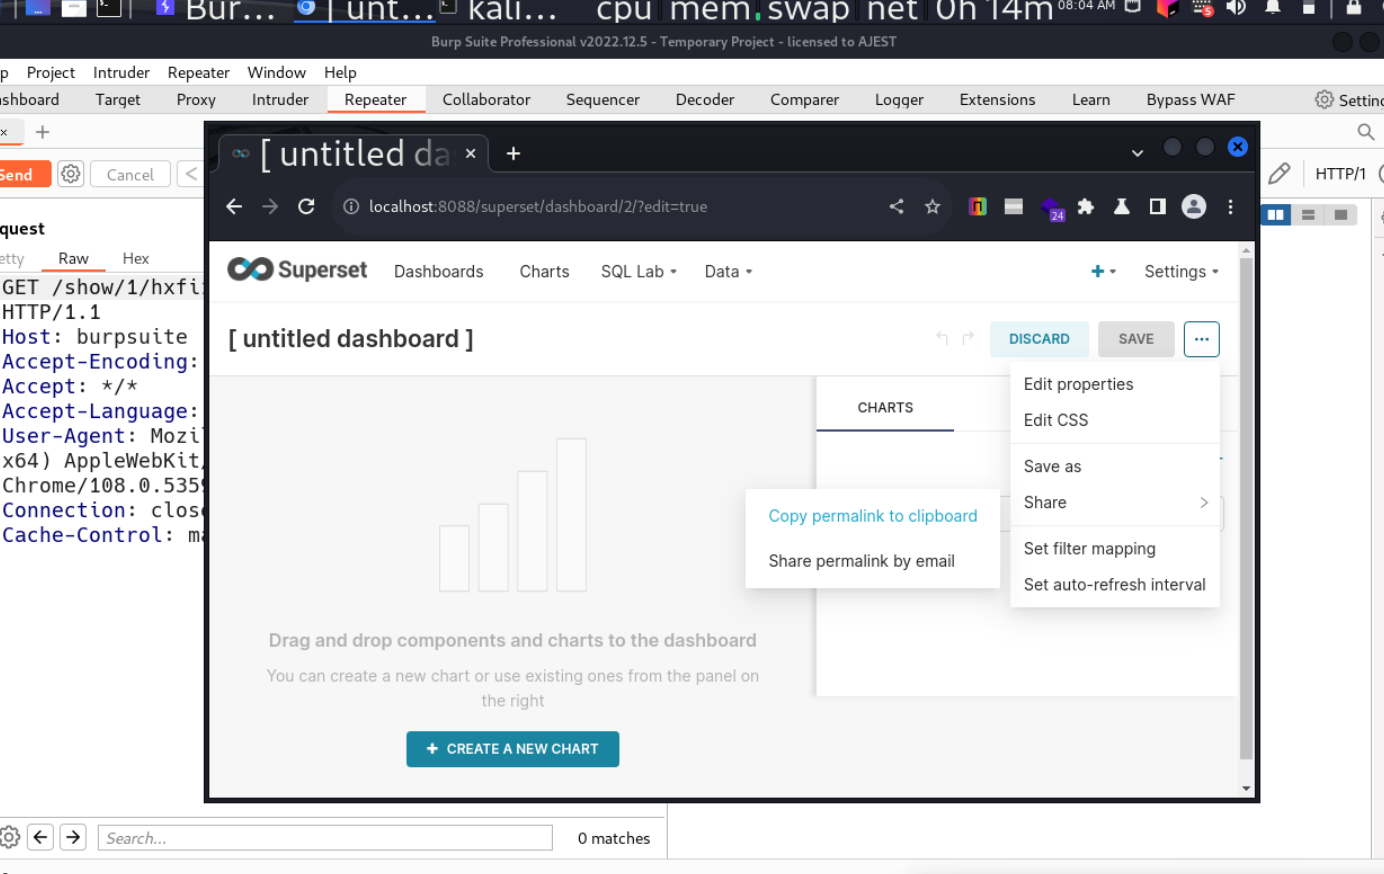This screenshot has height=874, width=1384.
Task: Click the browser back arrow icon
Action: [x=234, y=206]
